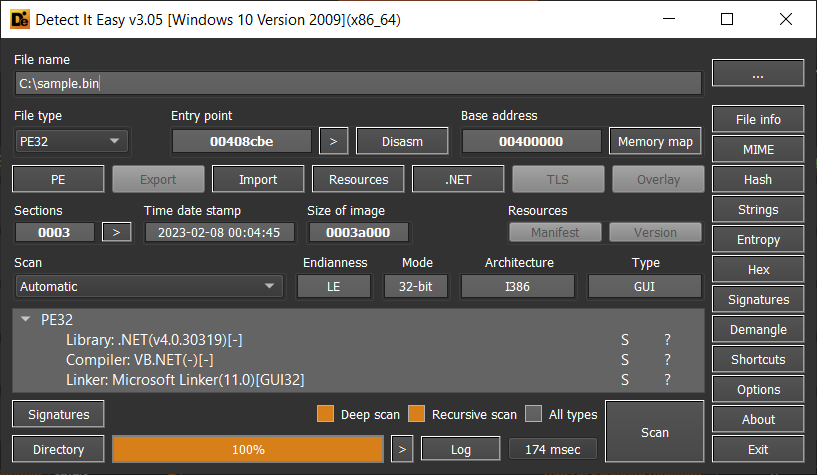Click the disabled Export button
This screenshot has width=817, height=475.
[x=158, y=180]
